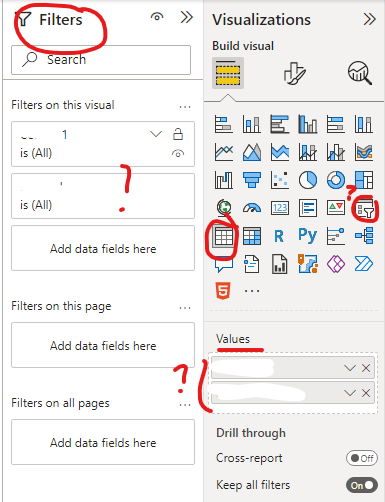
Task: Insert a Python visual
Action: coord(308,236)
